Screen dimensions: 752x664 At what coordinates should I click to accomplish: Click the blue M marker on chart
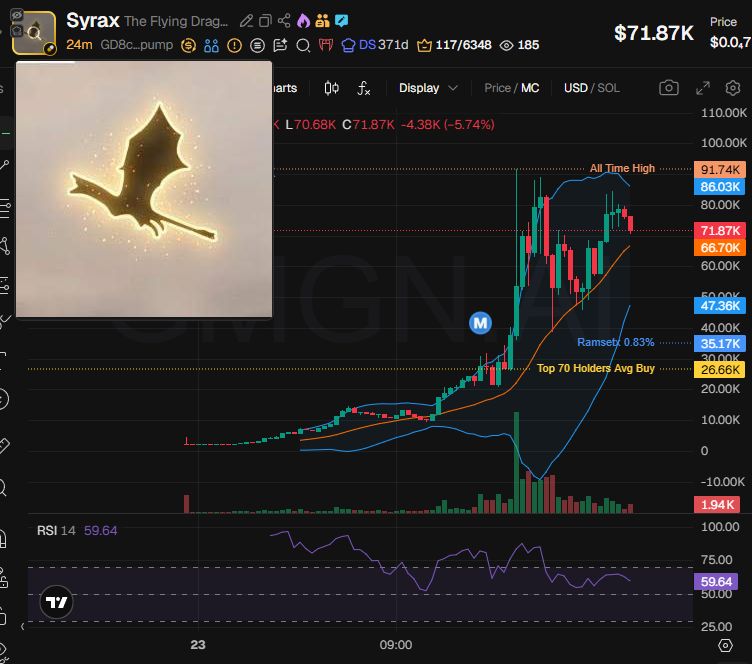pos(480,323)
